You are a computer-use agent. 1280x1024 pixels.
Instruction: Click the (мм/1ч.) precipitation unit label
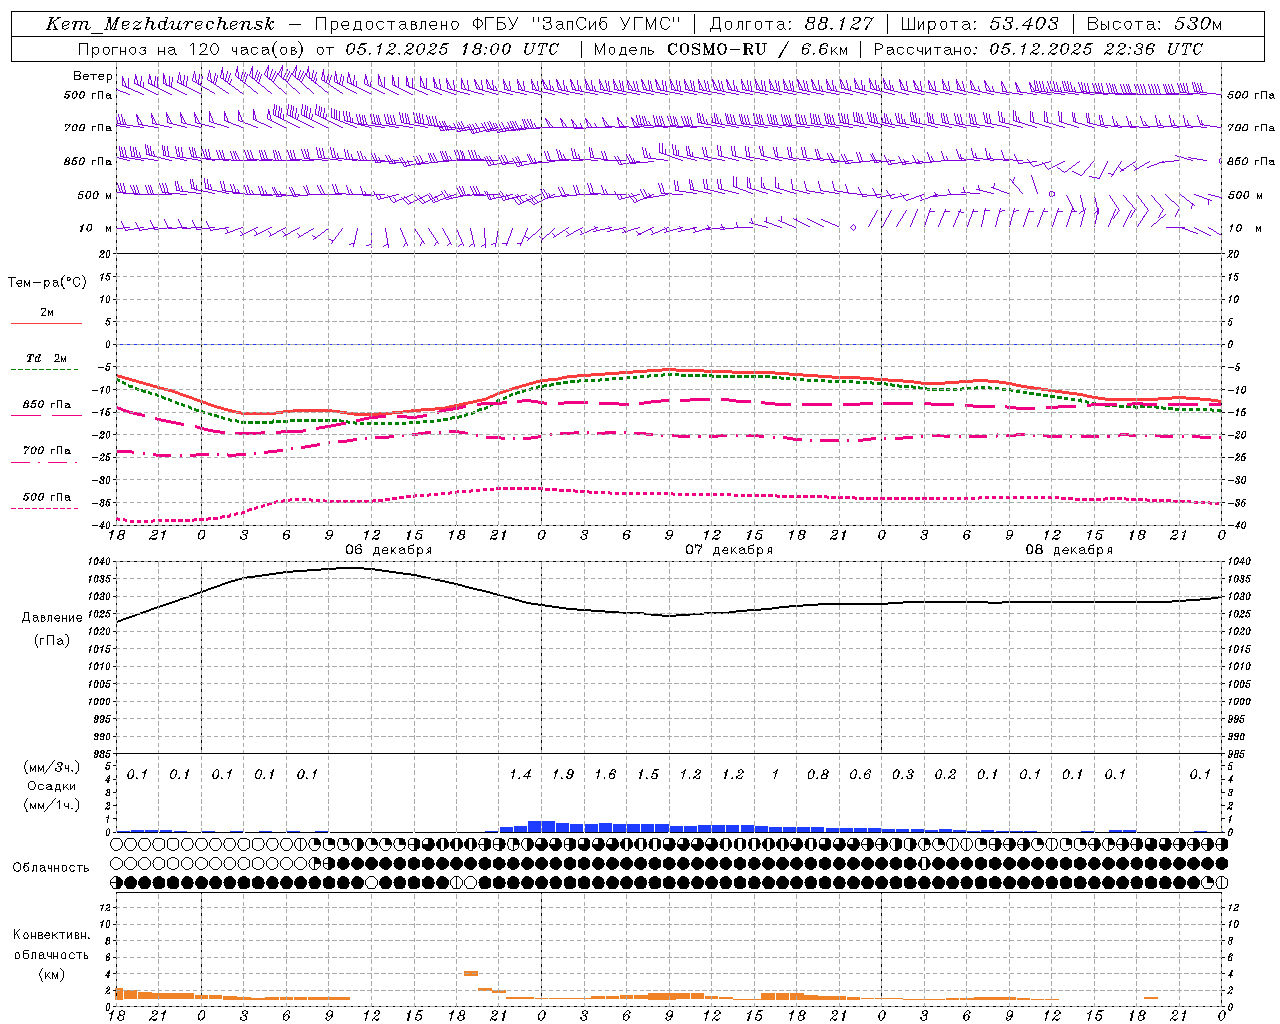click(52, 805)
